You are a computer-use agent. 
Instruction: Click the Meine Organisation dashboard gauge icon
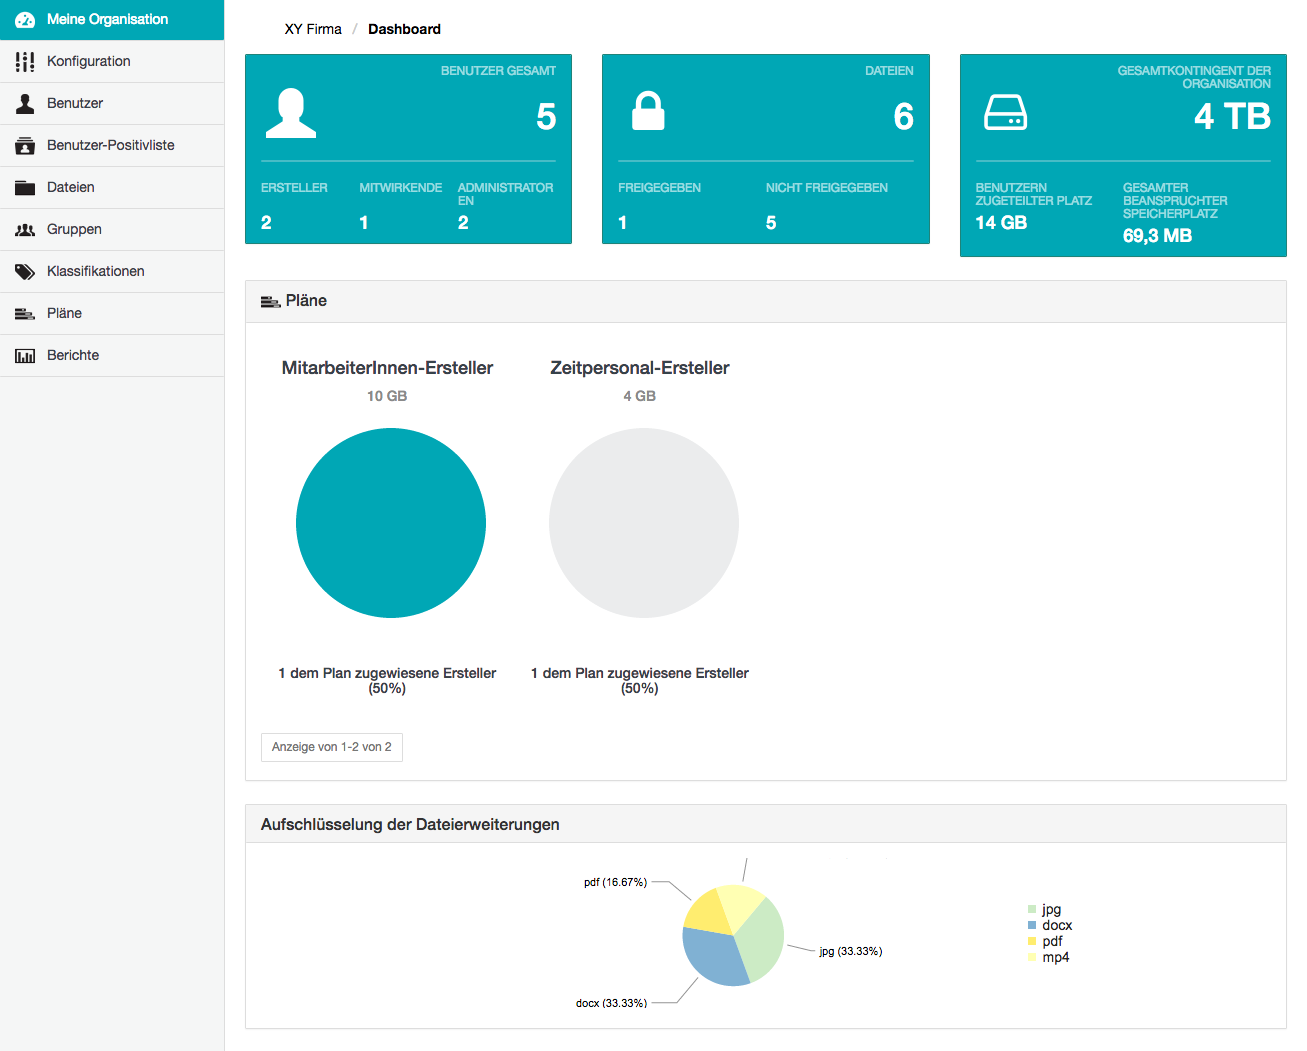(25, 19)
